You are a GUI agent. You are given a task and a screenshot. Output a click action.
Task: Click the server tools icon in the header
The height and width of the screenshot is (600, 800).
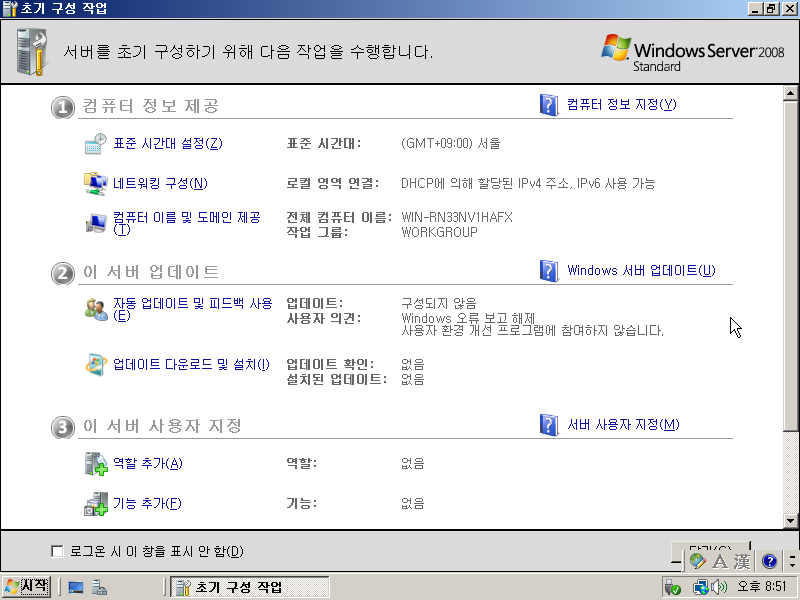click(x=32, y=52)
